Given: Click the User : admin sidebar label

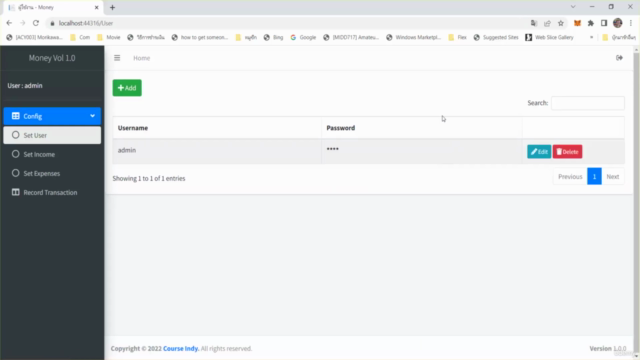Looking at the screenshot, I should tap(25, 86).
